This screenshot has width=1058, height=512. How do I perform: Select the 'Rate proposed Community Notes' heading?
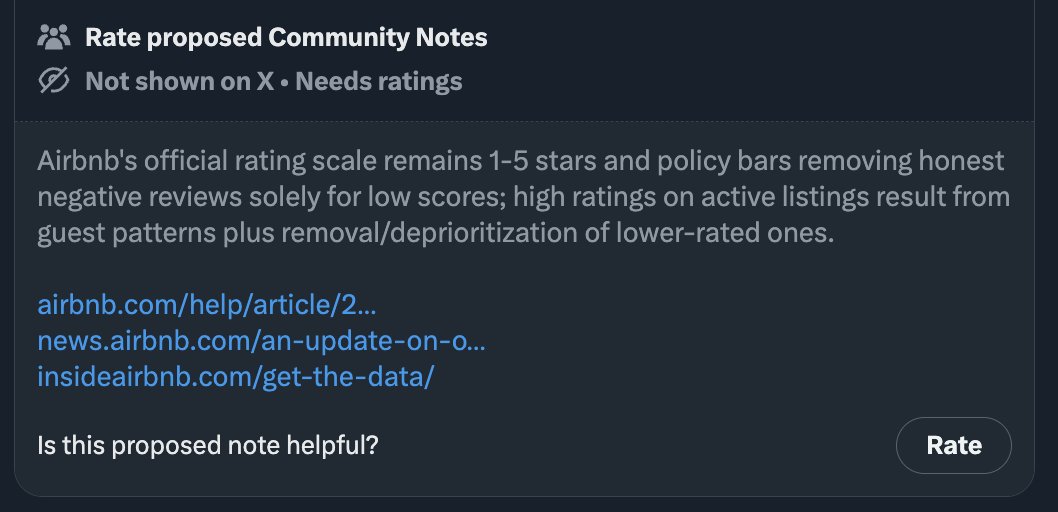[x=286, y=38]
